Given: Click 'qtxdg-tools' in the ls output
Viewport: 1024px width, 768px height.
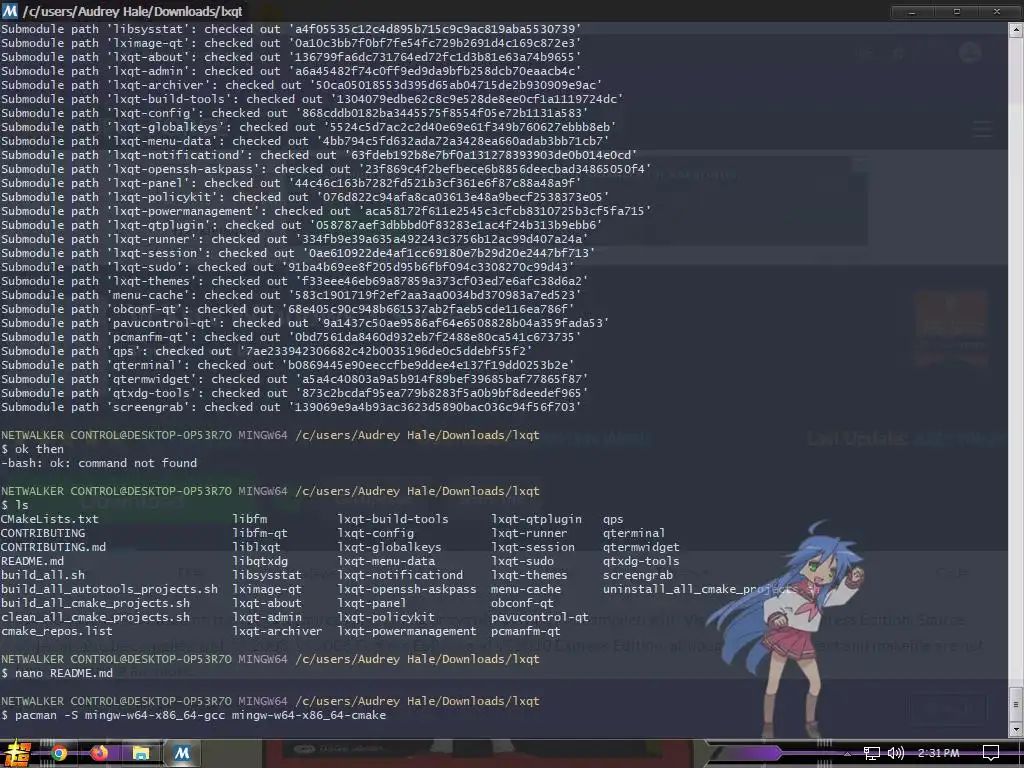Looking at the screenshot, I should pos(641,562).
